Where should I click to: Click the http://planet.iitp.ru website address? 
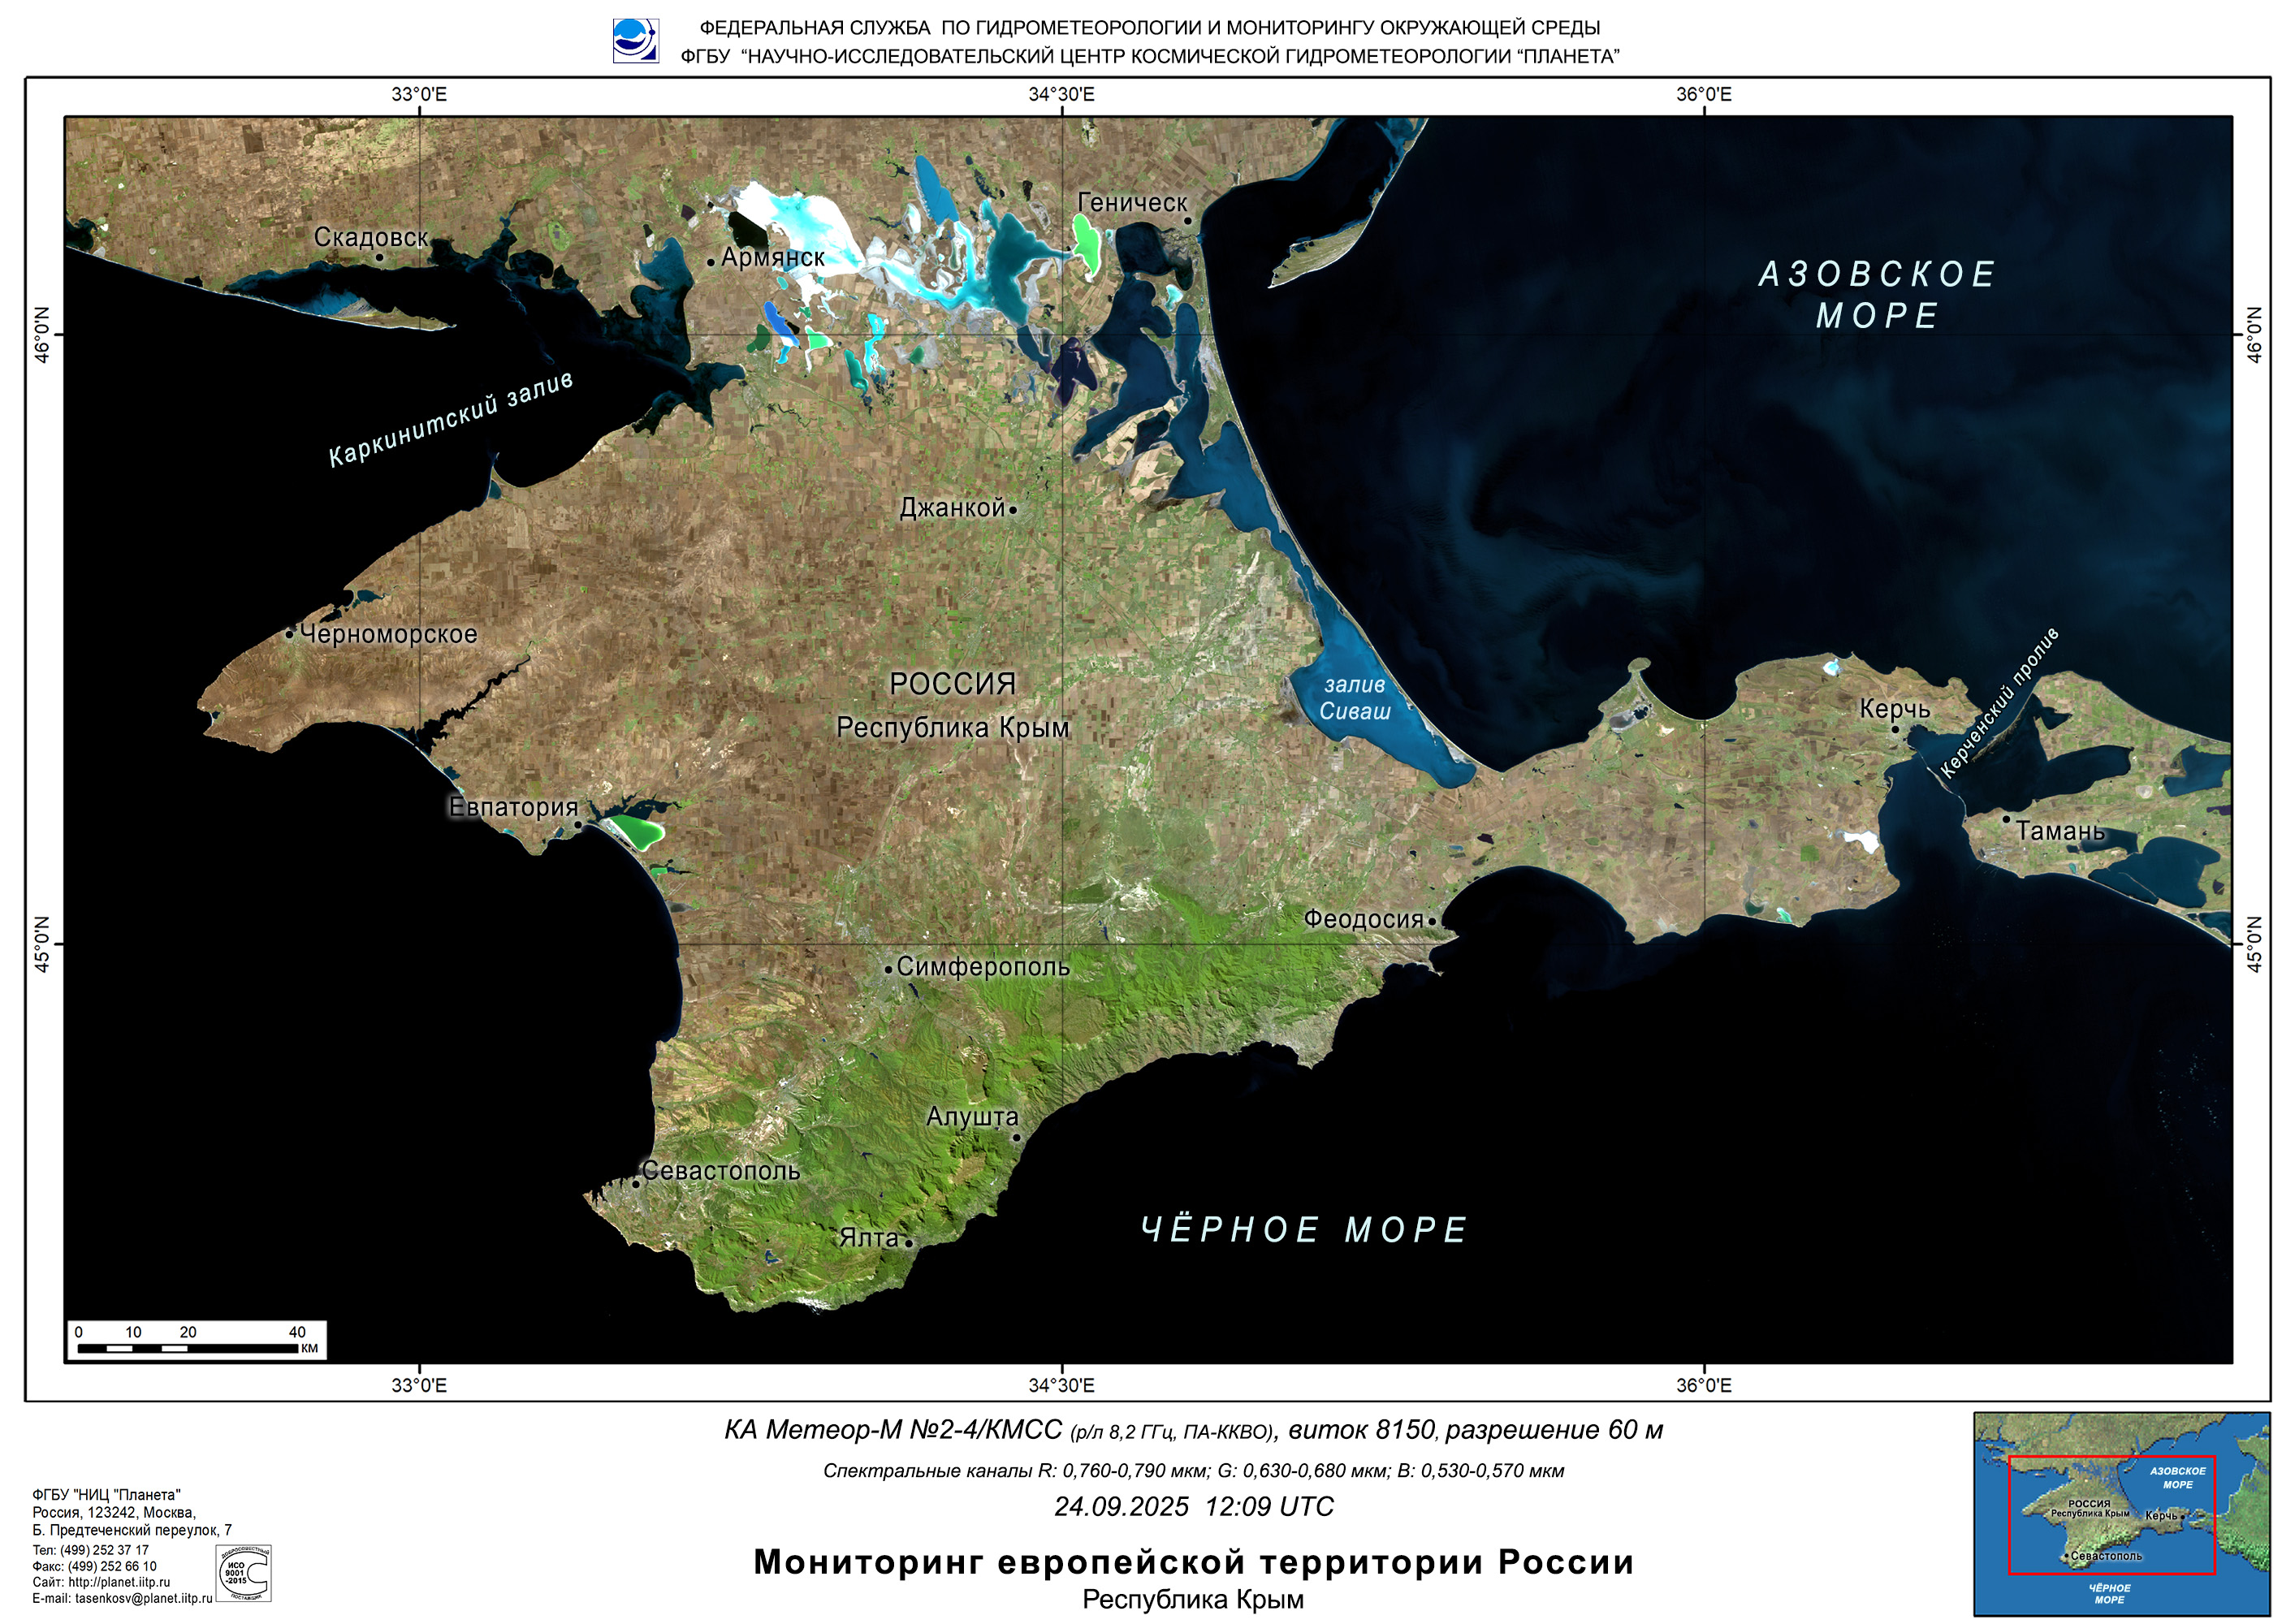point(119,1582)
